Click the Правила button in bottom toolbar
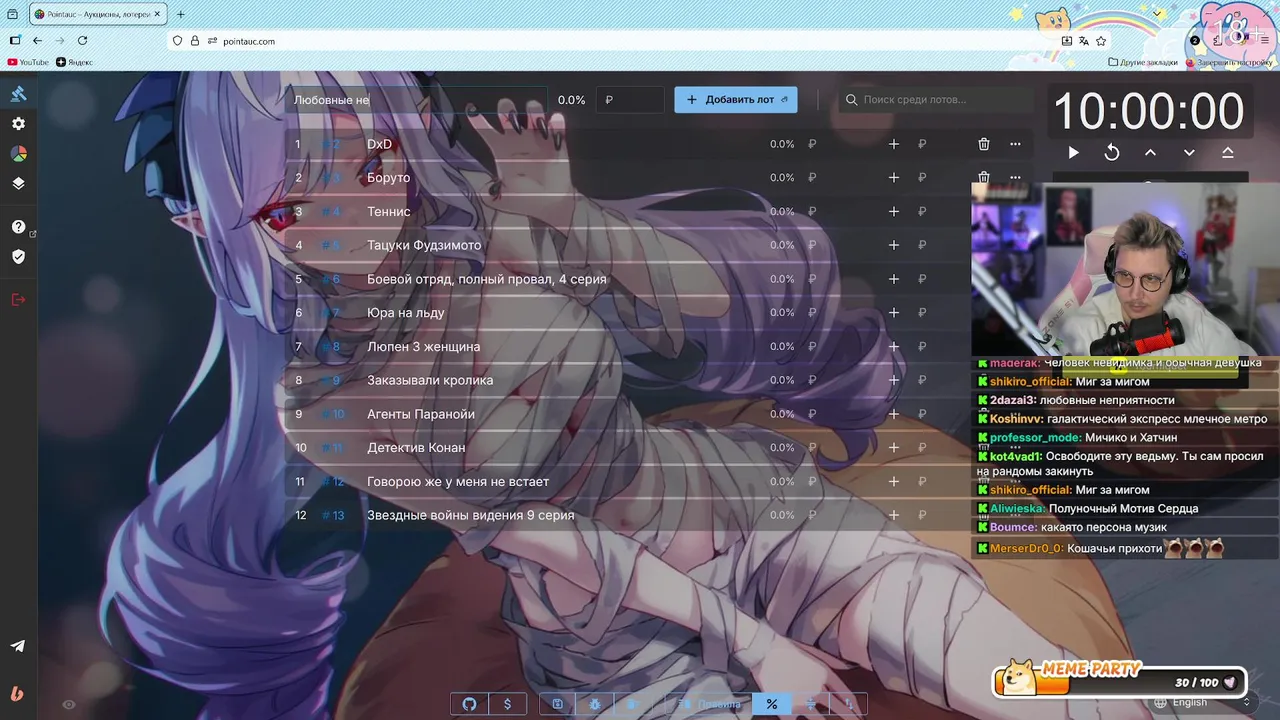The width and height of the screenshot is (1280, 720). coord(710,704)
